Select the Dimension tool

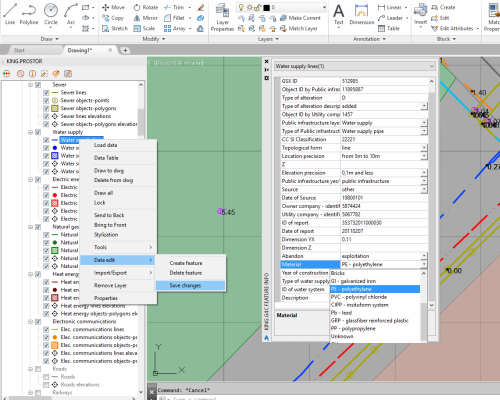[362, 15]
